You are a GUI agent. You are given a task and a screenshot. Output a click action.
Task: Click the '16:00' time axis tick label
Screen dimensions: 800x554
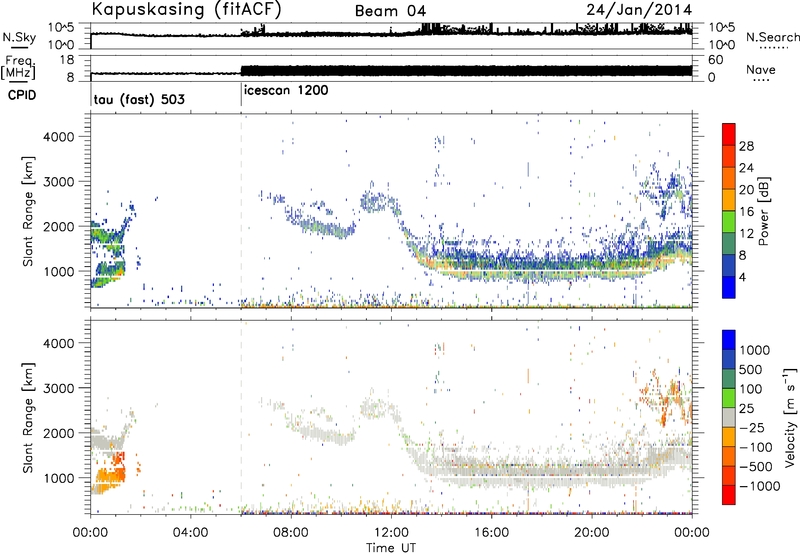coord(491,533)
